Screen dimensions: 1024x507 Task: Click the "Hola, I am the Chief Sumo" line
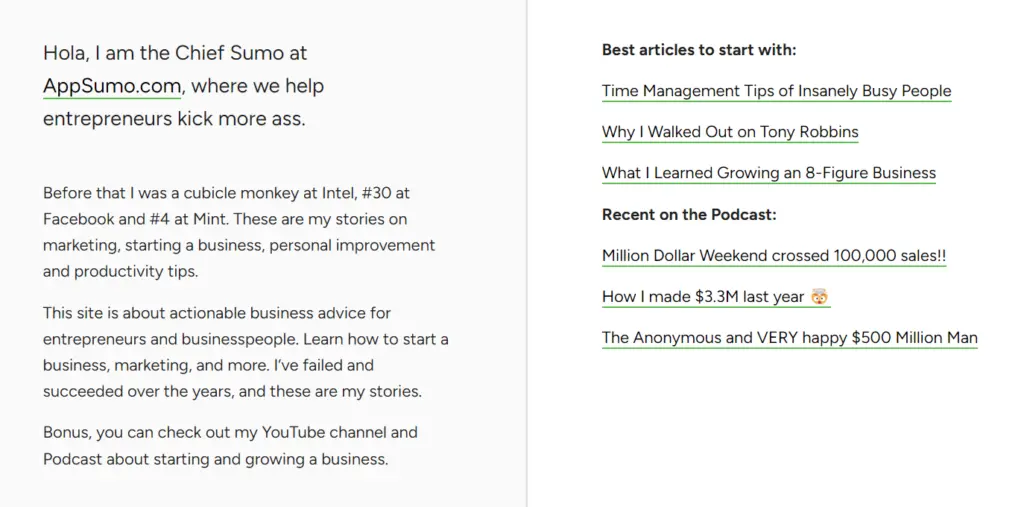175,53
